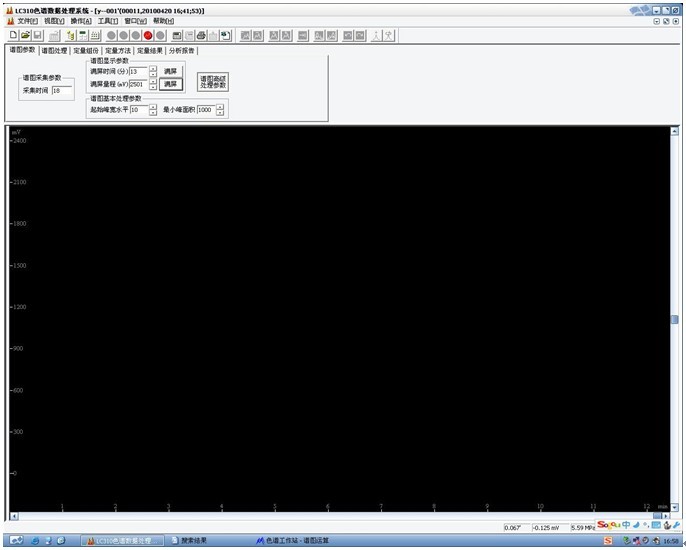Select the 分析报告 tab
686x550 pixels.
(182, 50)
